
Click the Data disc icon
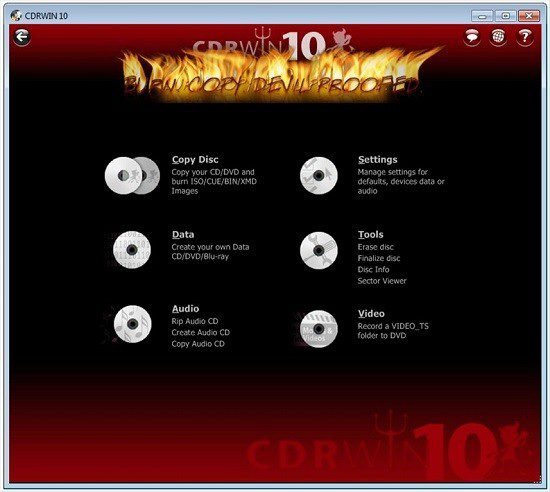pyautogui.click(x=132, y=250)
